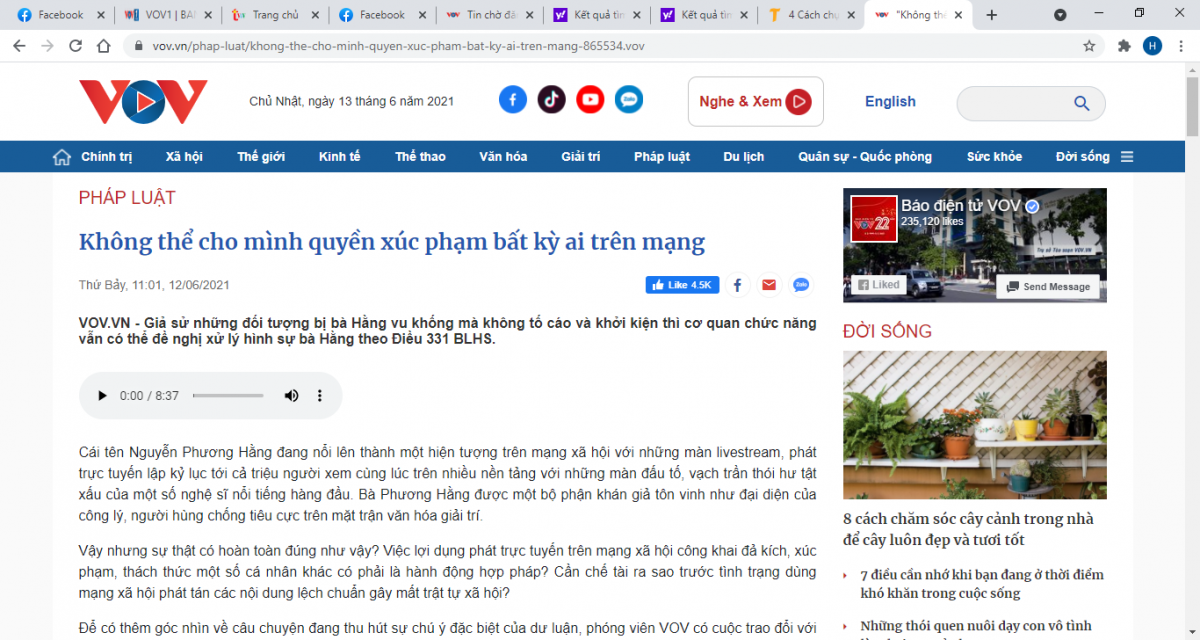Click the Zalo share icon beside article
Image resolution: width=1200 pixels, height=640 pixels.
(x=801, y=285)
